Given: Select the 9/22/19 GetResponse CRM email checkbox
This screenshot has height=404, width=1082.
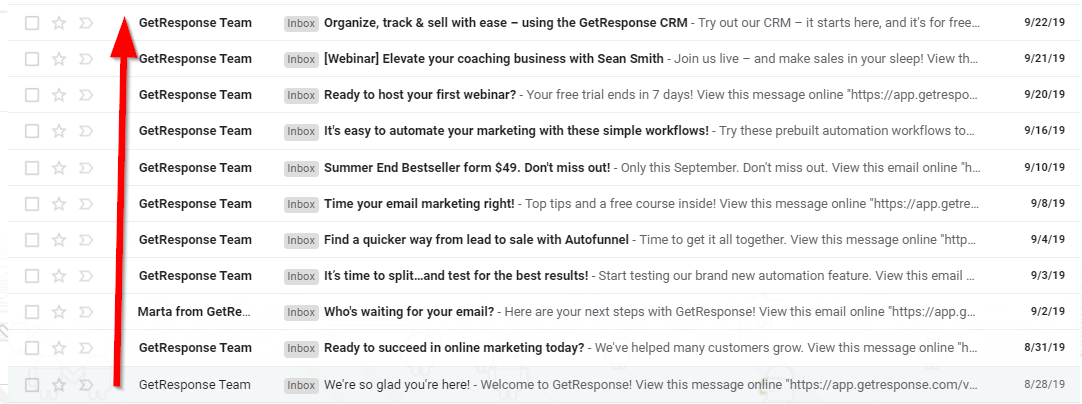Looking at the screenshot, I should click(x=32, y=22).
